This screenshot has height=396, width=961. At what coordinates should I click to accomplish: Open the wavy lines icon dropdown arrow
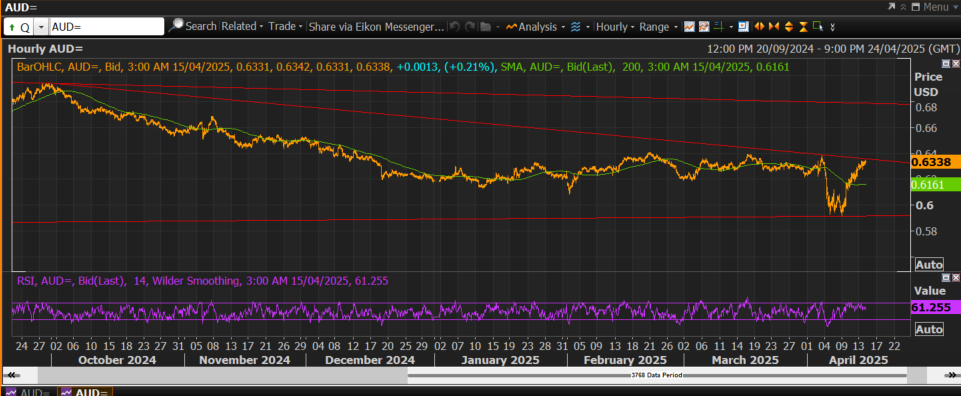click(x=588, y=27)
